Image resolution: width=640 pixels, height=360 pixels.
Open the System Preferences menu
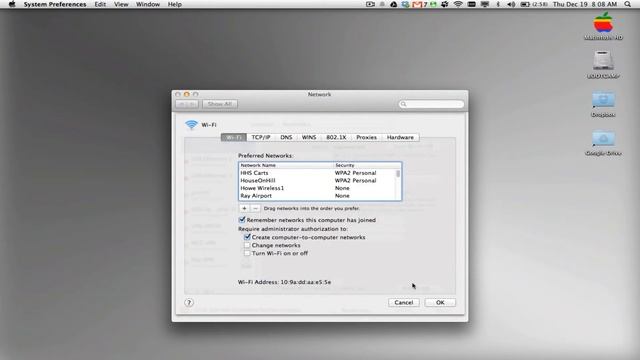tap(55, 4)
